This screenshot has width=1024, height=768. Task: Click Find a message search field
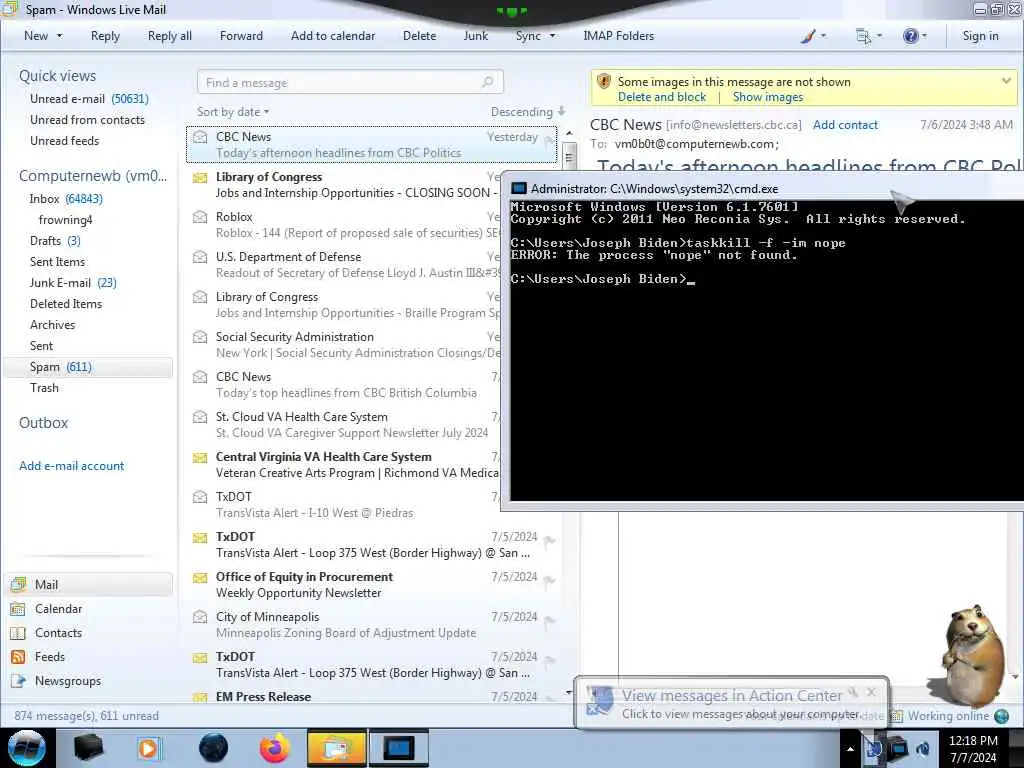(x=350, y=82)
